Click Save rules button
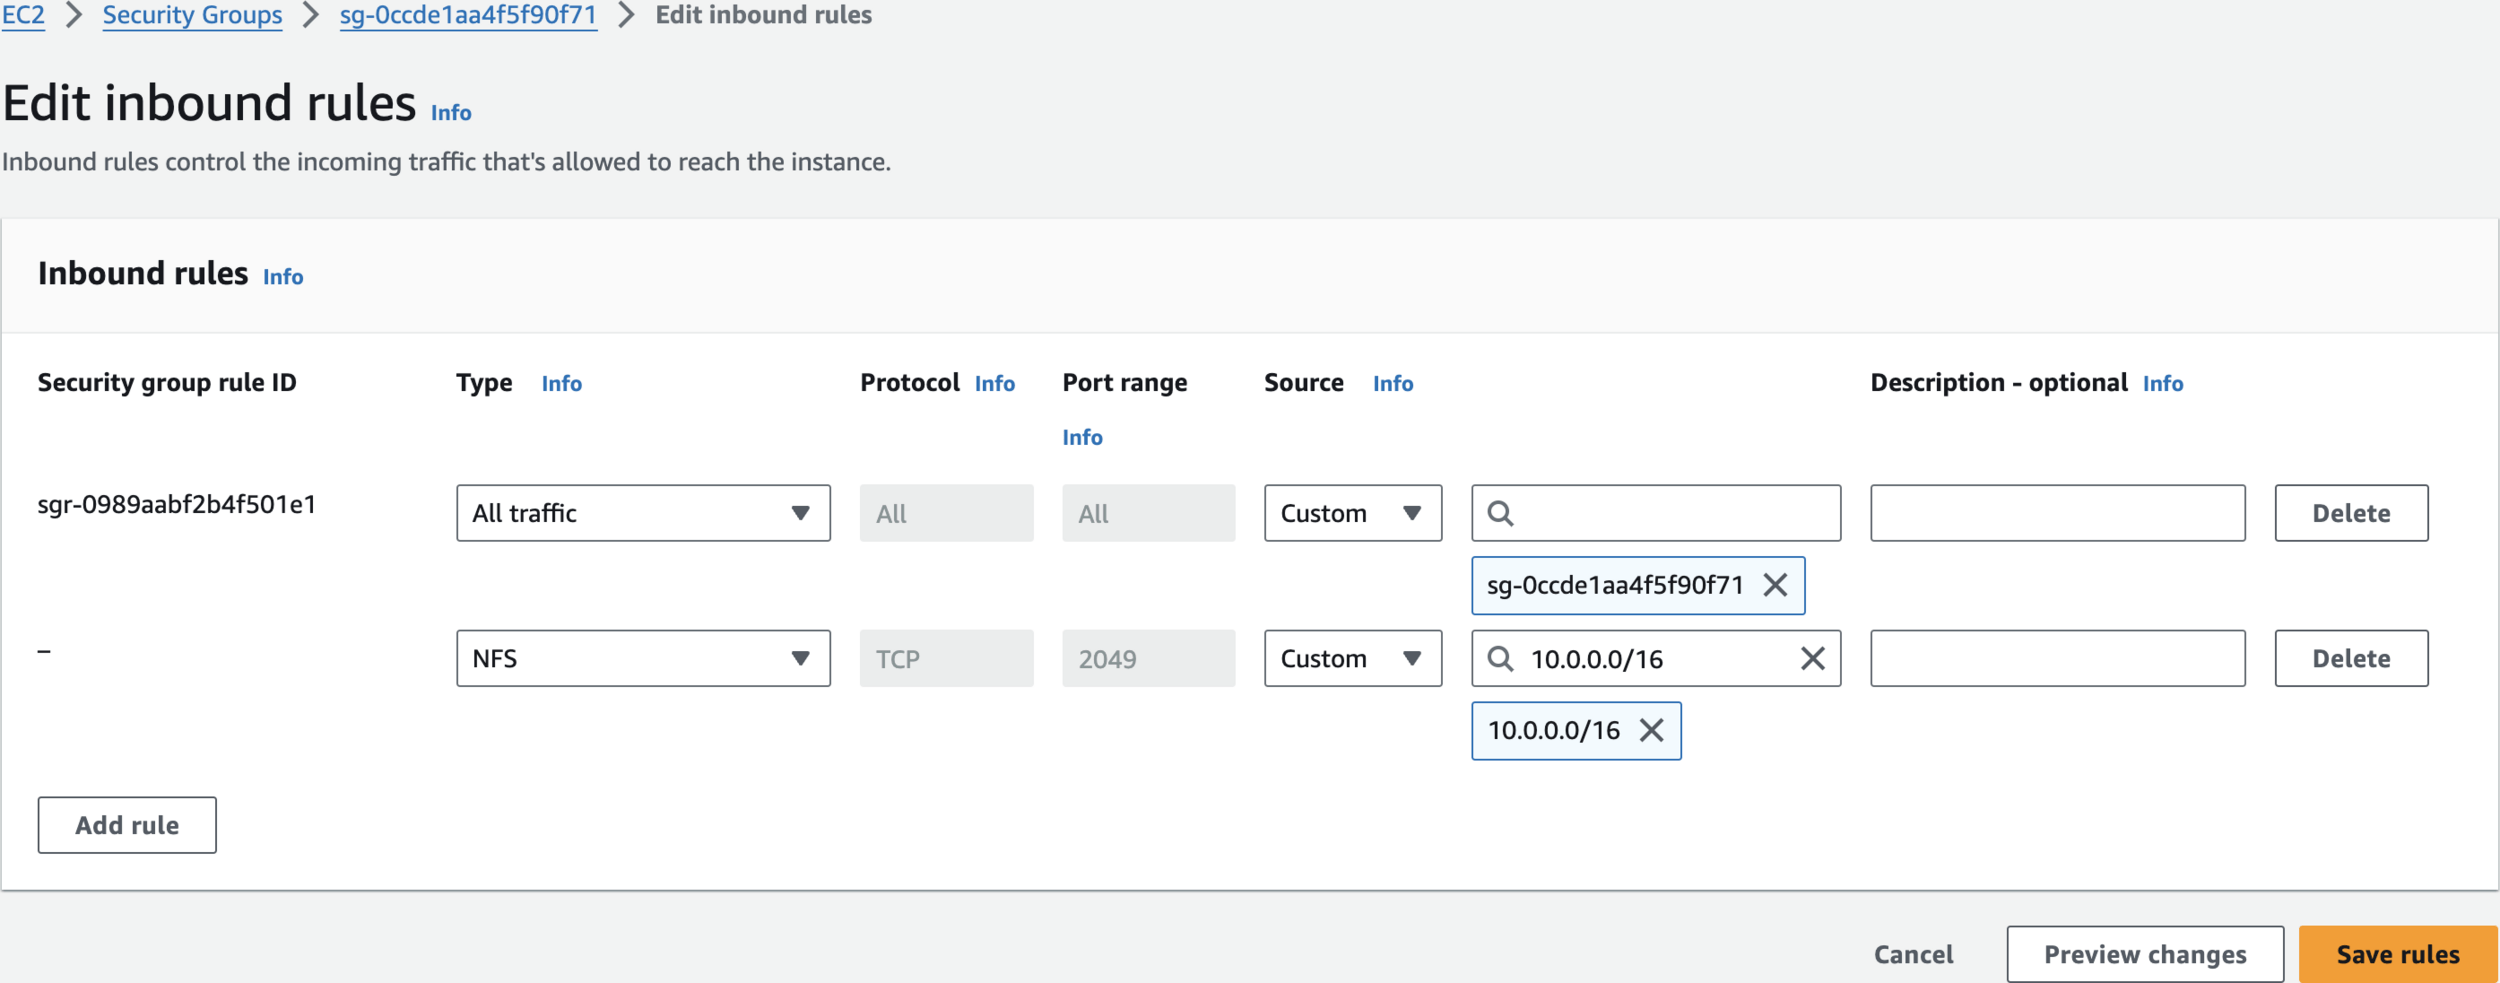The image size is (2500, 983). point(2397,954)
